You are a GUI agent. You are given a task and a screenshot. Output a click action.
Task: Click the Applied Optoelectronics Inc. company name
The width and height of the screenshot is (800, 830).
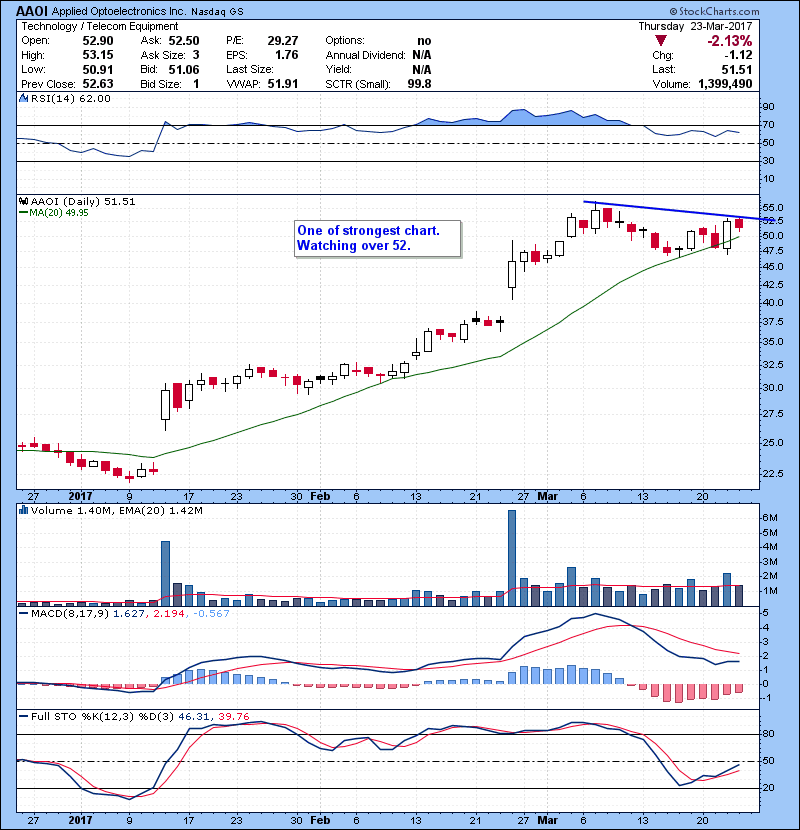119,12
